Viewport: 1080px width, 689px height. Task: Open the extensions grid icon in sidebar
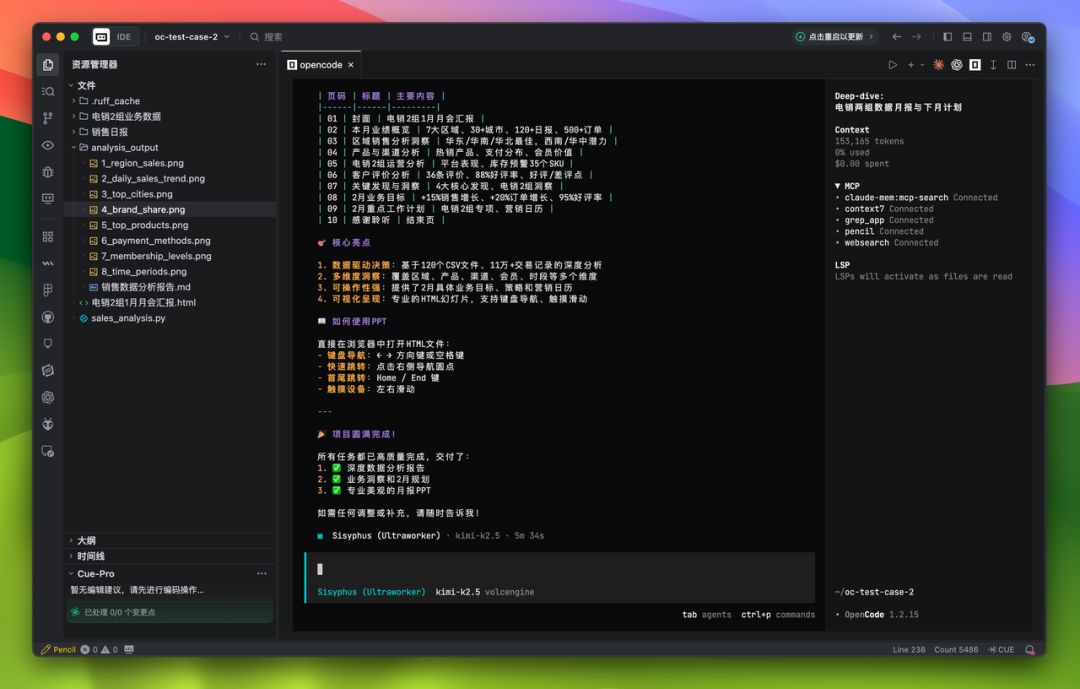(48, 237)
